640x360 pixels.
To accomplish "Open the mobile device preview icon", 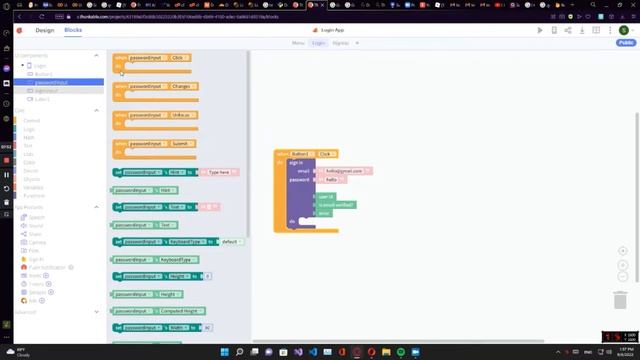I will pyautogui.click(x=554, y=30).
